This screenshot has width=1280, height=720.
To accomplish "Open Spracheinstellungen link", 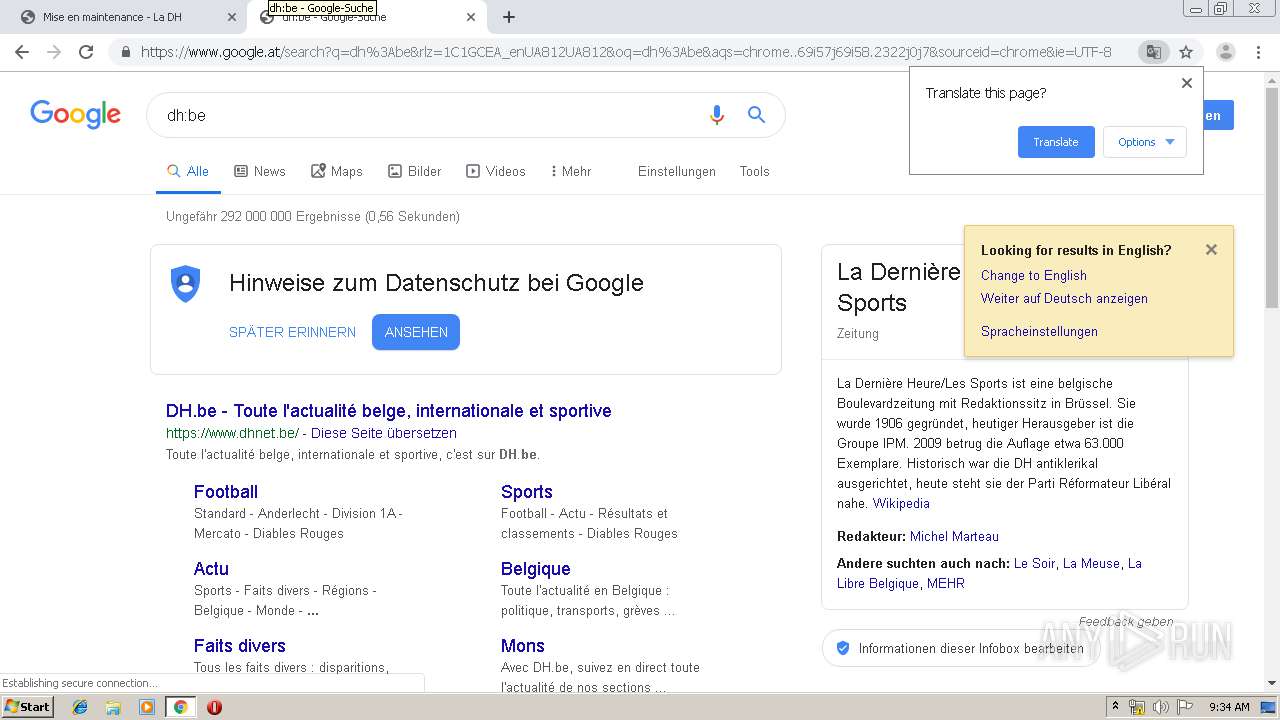I will pos(1039,331).
